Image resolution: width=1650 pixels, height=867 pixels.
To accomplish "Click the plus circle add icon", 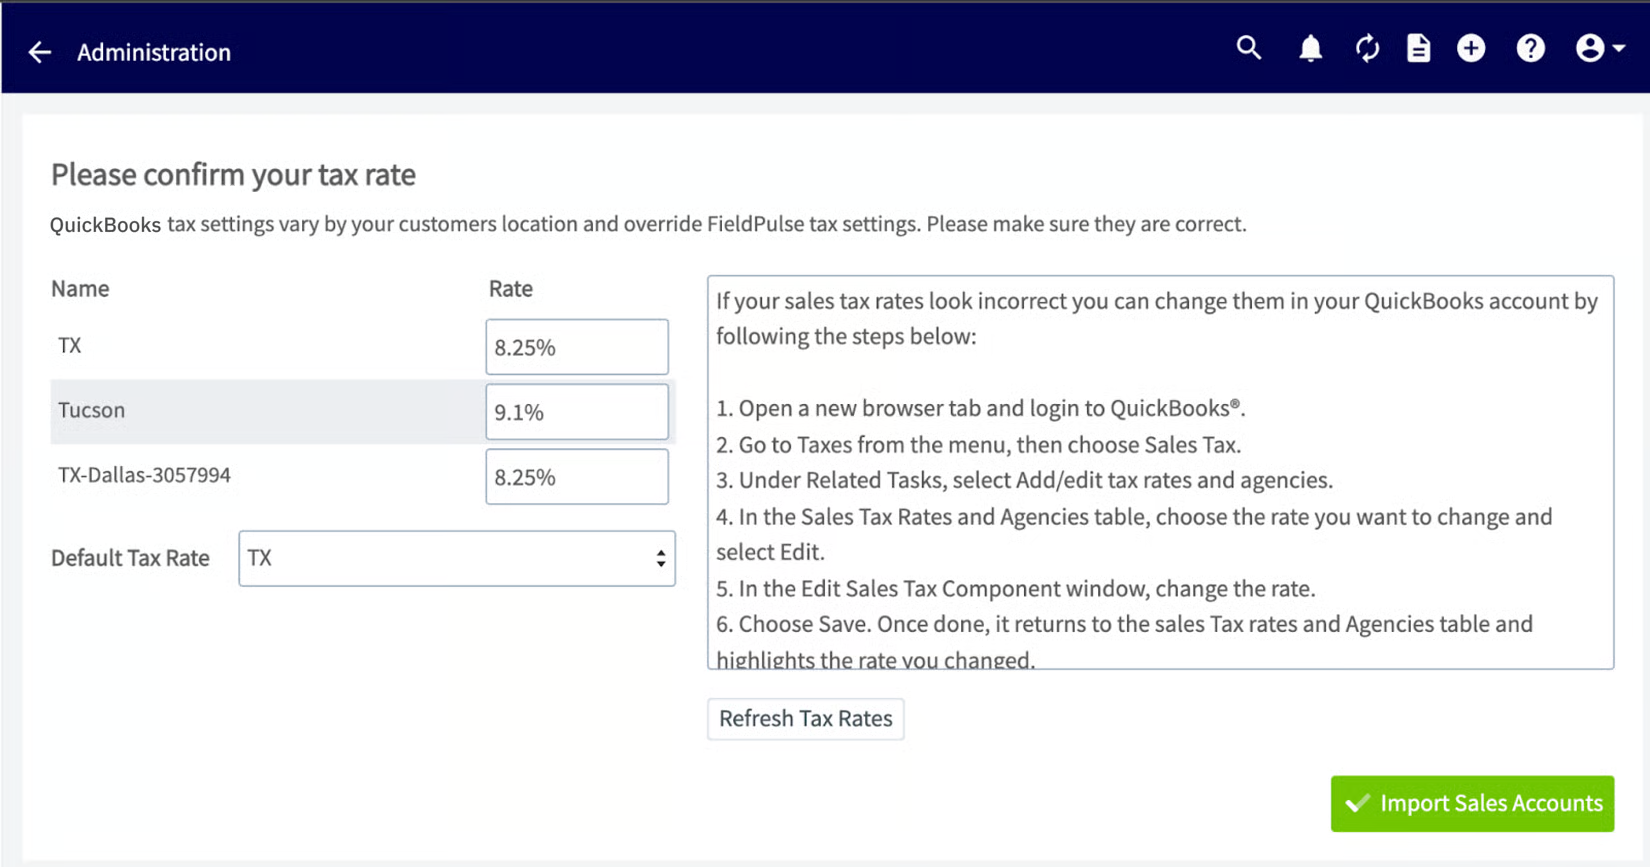I will click(x=1471, y=48).
